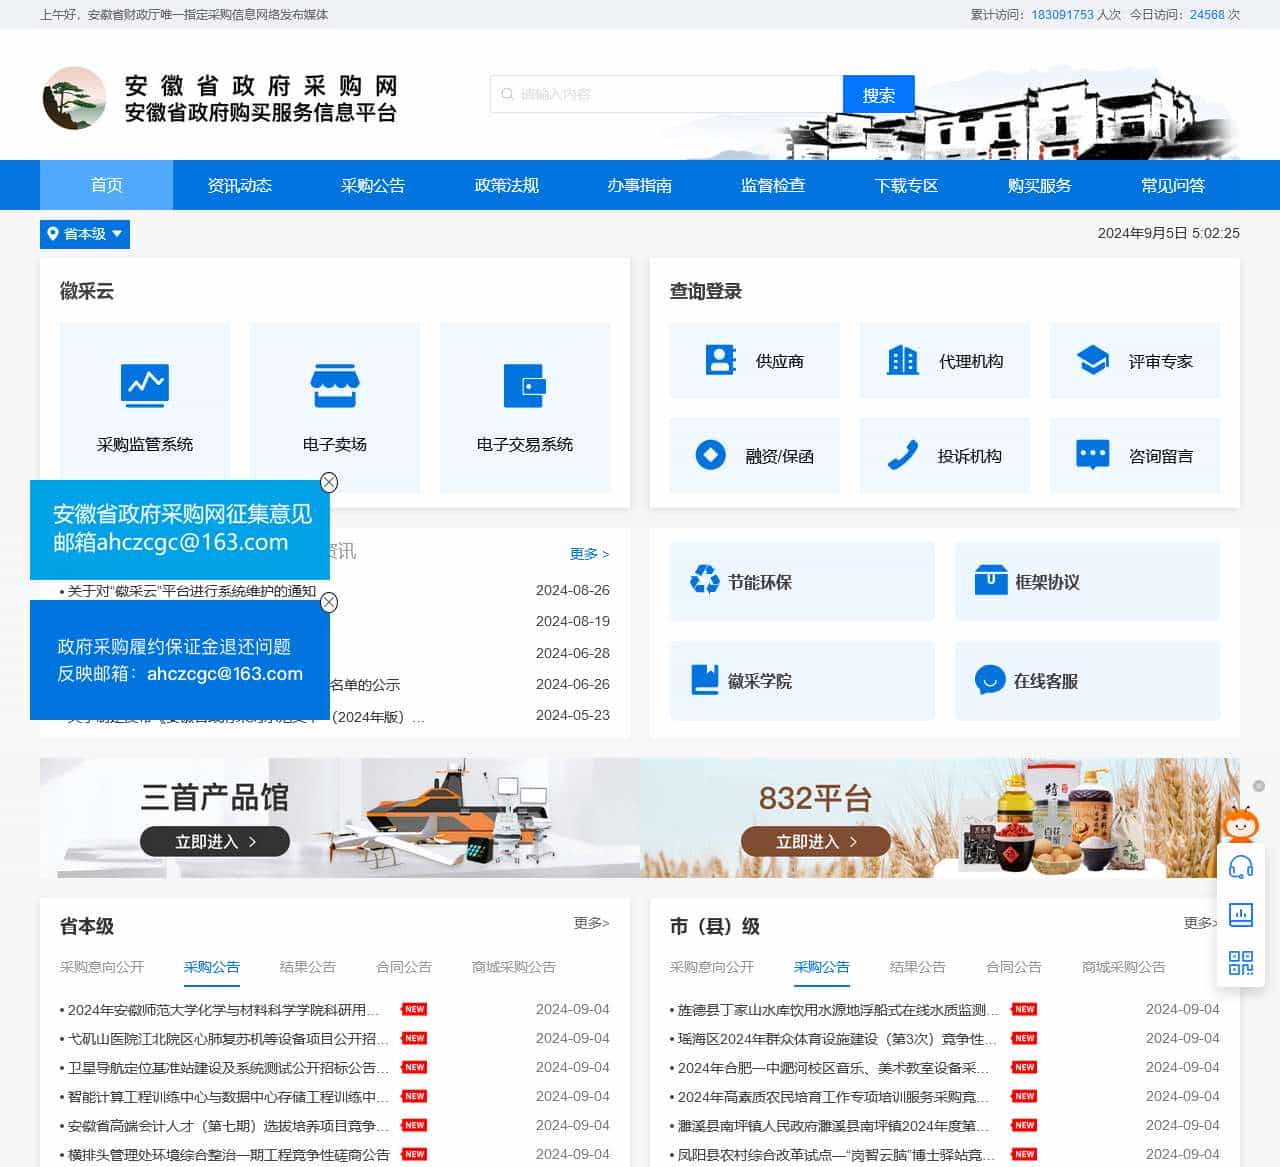Open 瑶海区2024年群众体育设施建设 announcement

click(838, 1039)
